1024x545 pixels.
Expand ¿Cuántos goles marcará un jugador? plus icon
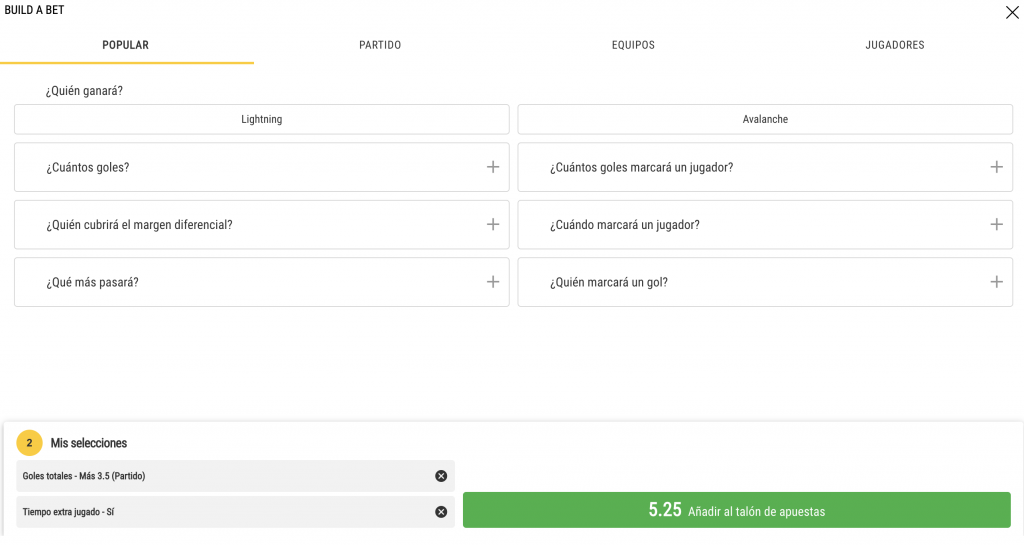(997, 167)
